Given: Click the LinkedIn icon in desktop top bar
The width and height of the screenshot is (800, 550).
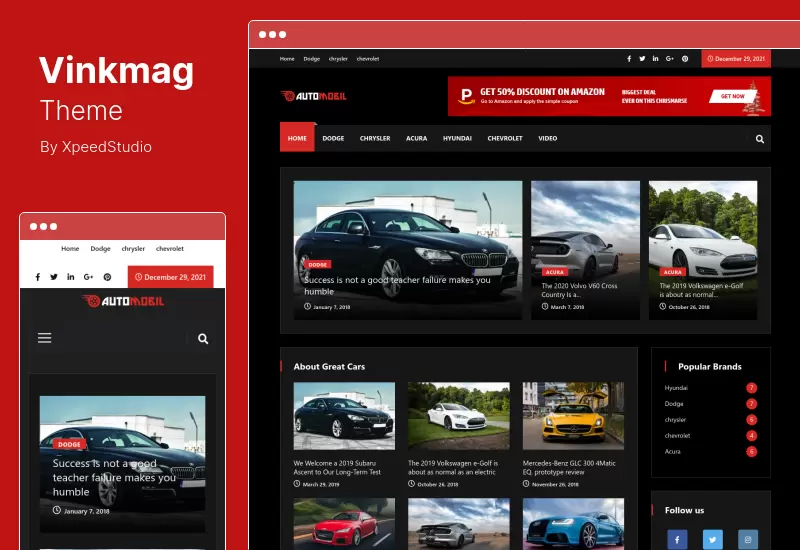Looking at the screenshot, I should pyautogui.click(x=655, y=59).
